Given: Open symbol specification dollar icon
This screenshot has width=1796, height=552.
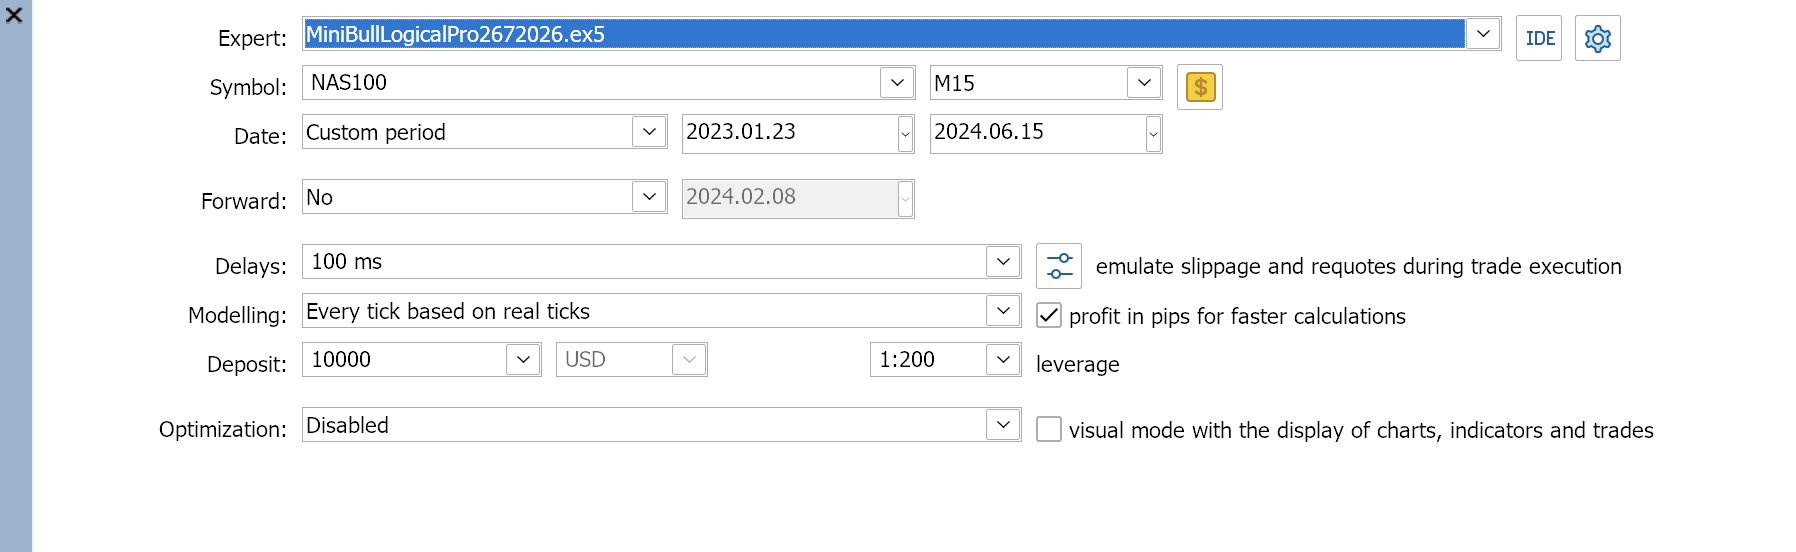Looking at the screenshot, I should tap(1200, 87).
